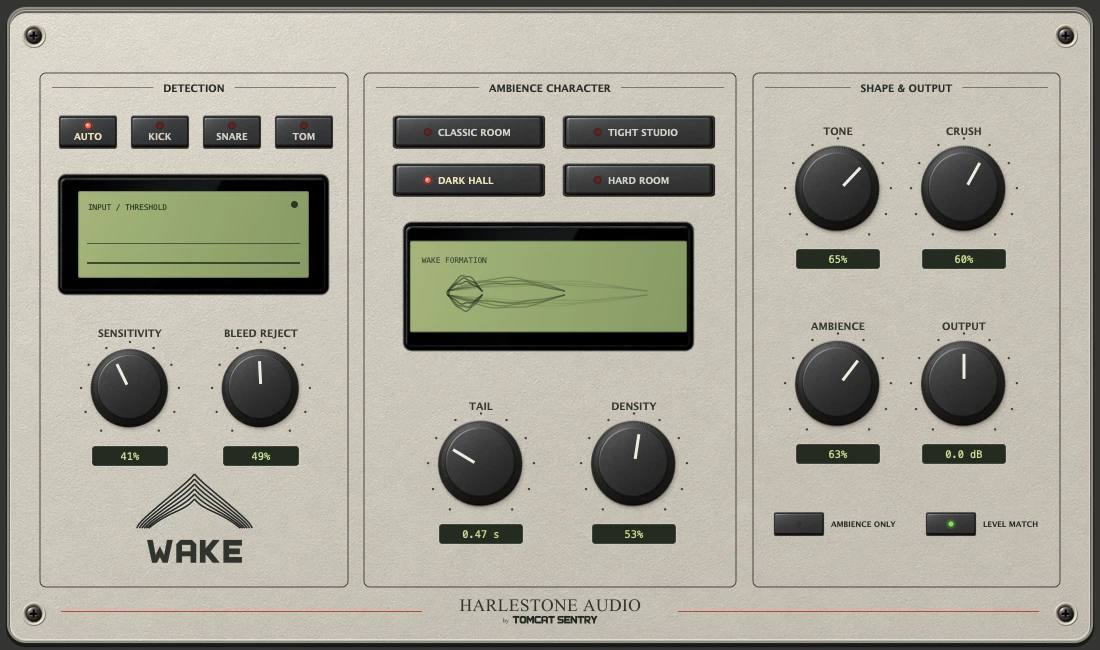Click the HARLESTONE AUDIO brand text
This screenshot has height=650, width=1100.
tap(550, 605)
